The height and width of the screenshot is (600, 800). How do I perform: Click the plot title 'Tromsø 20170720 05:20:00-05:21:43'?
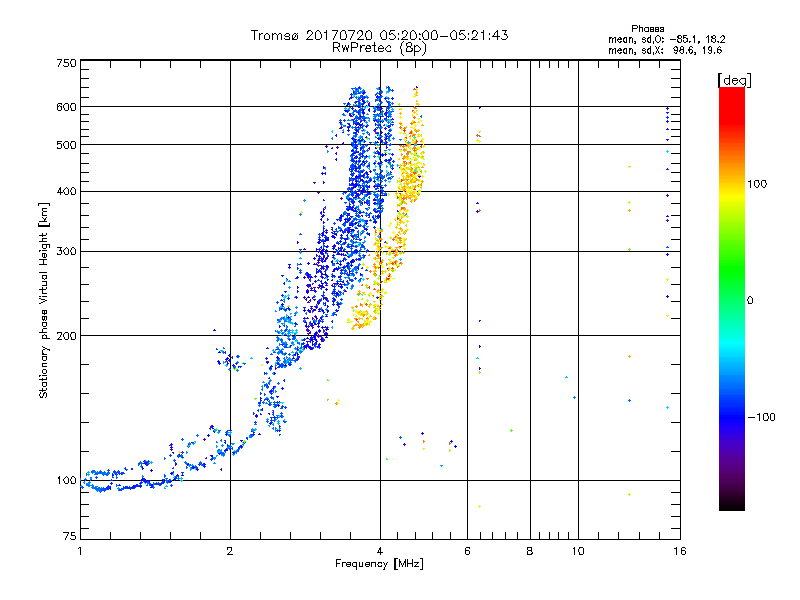[x=379, y=35]
